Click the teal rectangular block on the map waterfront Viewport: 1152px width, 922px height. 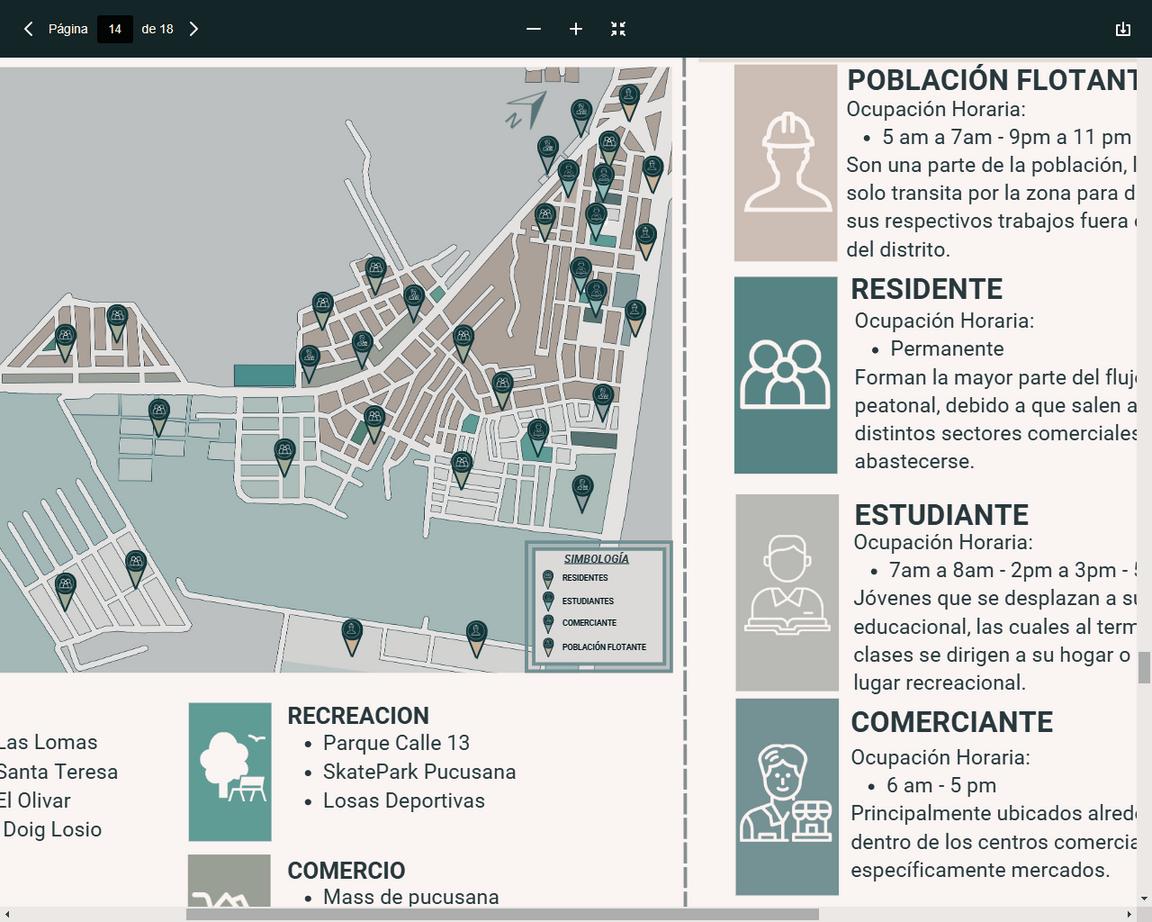click(x=264, y=375)
